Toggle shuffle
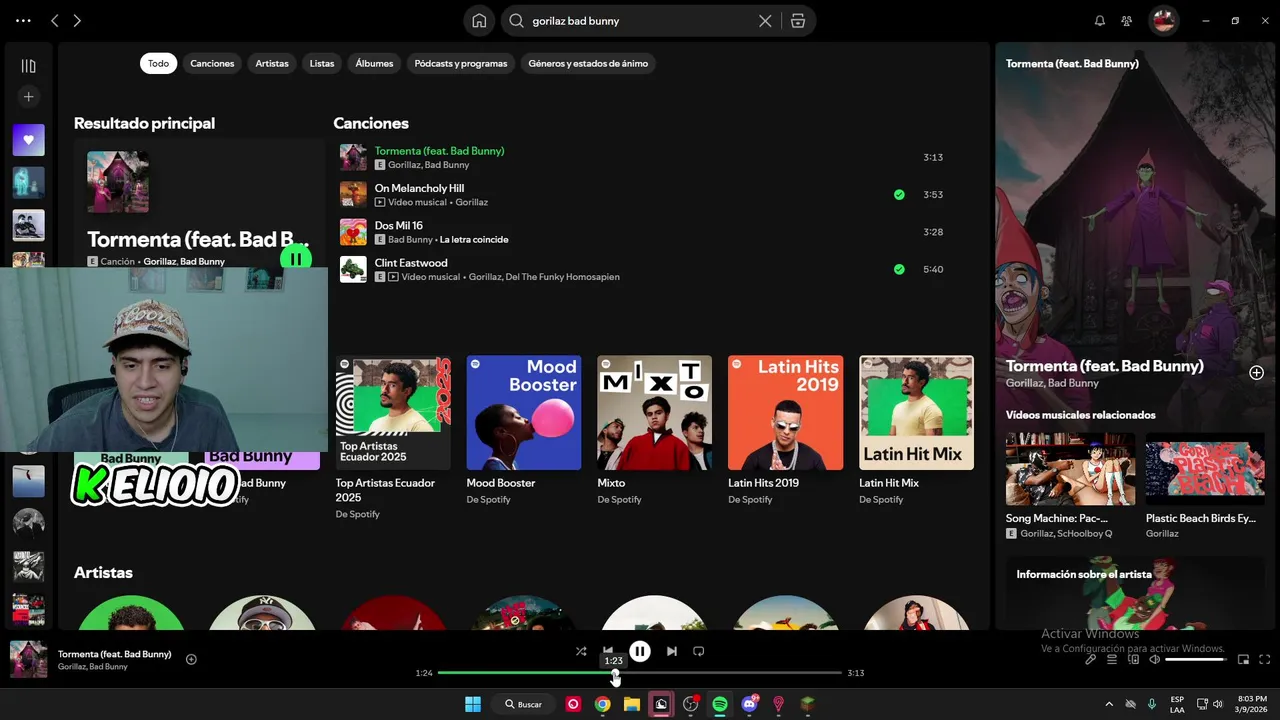 pos(581,651)
